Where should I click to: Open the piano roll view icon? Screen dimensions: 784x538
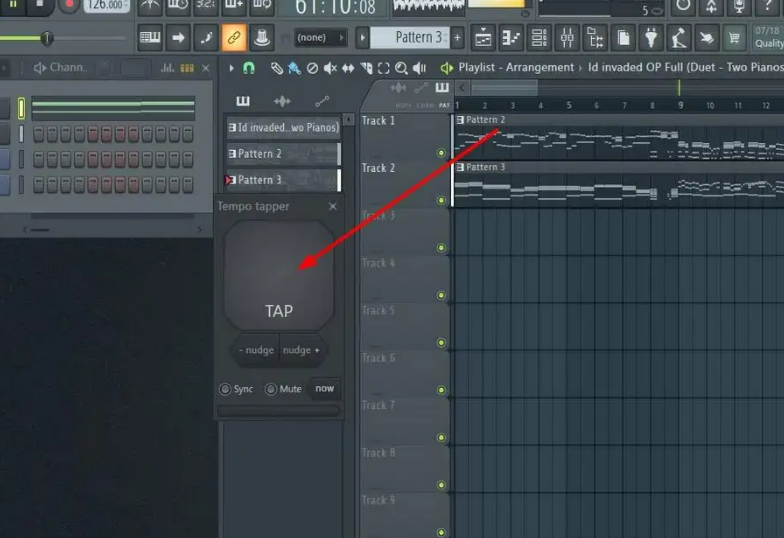click(511, 38)
